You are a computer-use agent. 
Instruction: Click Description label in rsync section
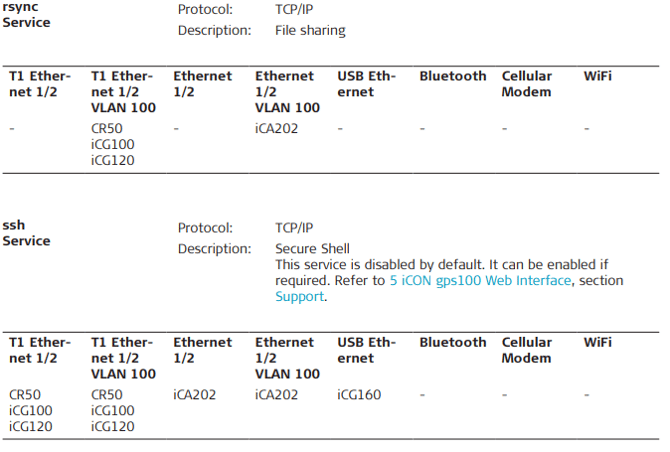tap(214, 31)
